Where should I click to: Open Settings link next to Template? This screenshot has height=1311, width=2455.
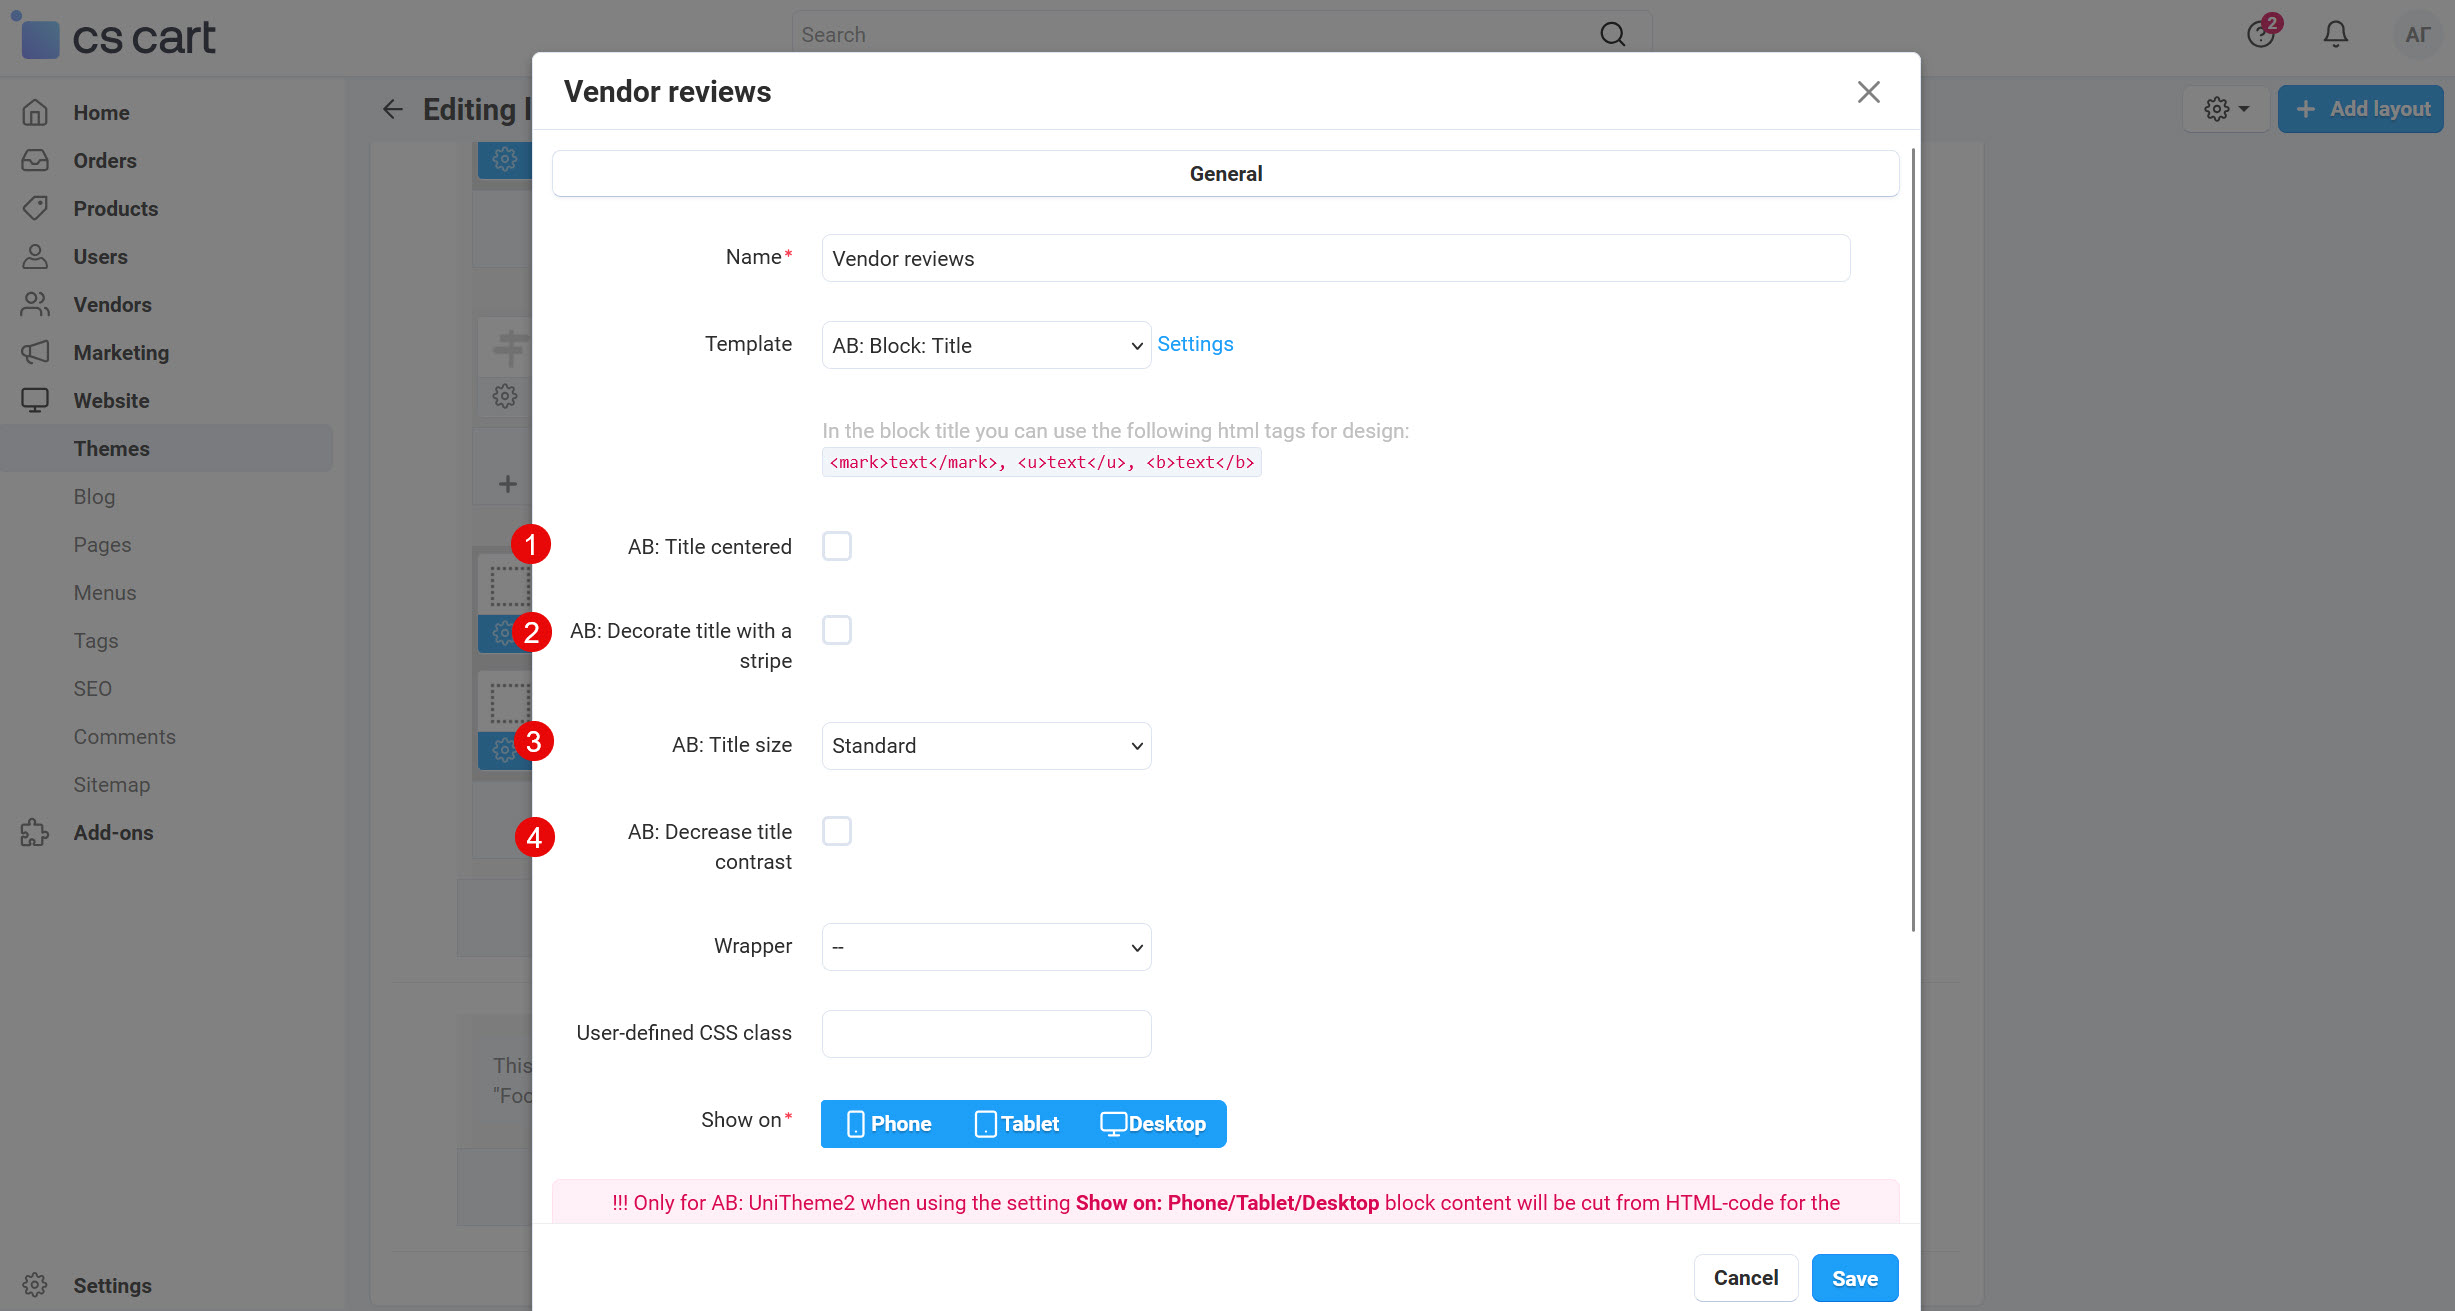coord(1195,343)
